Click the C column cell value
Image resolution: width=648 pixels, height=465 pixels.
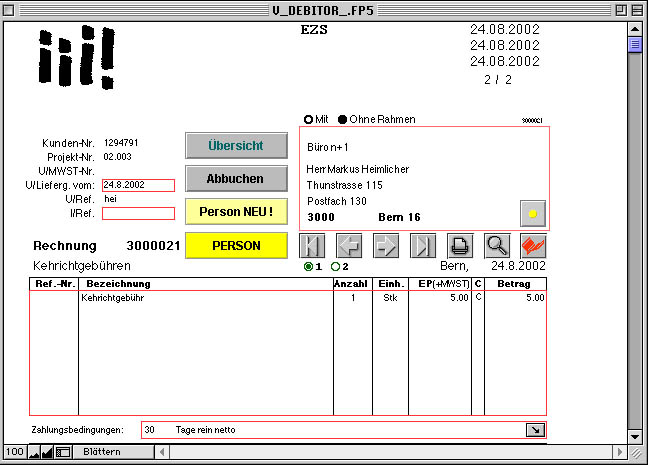478,297
